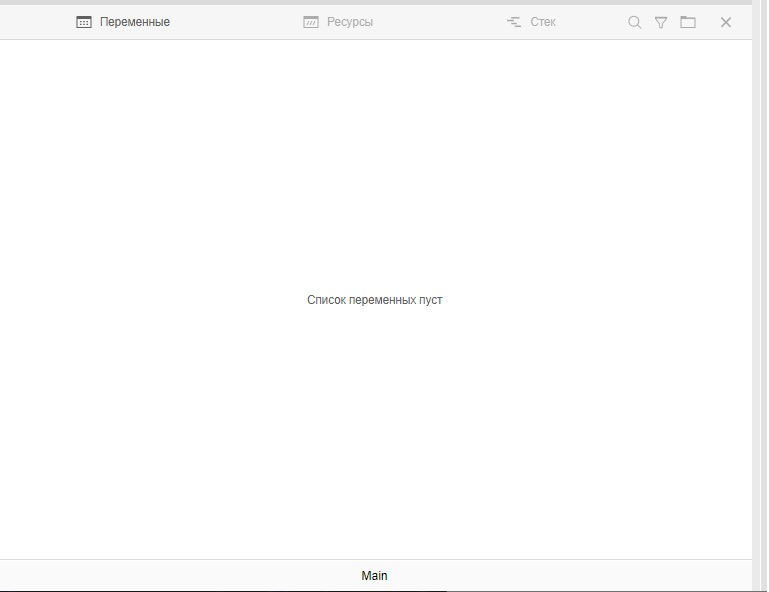The width and height of the screenshot is (769, 592).
Task: Click the 'Список переменных пуст' message
Action: coord(374,300)
